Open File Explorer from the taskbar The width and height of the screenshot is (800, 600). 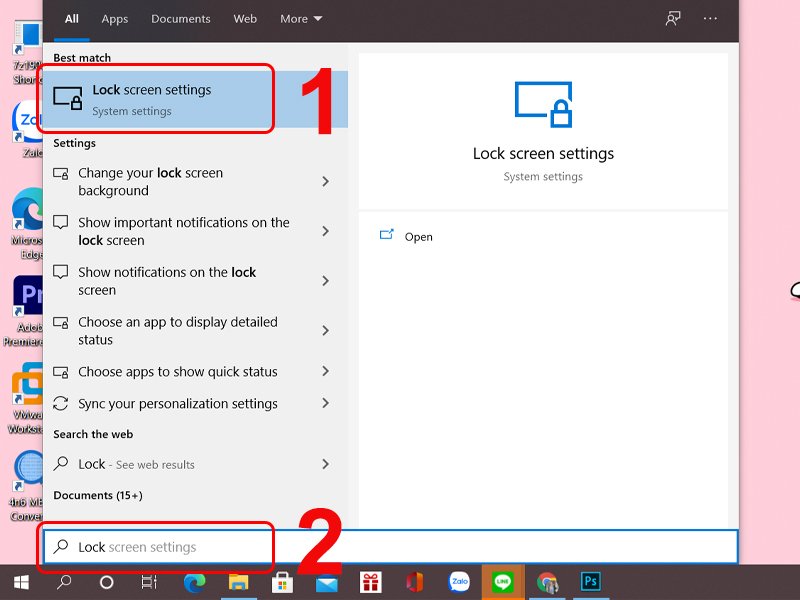click(x=238, y=582)
